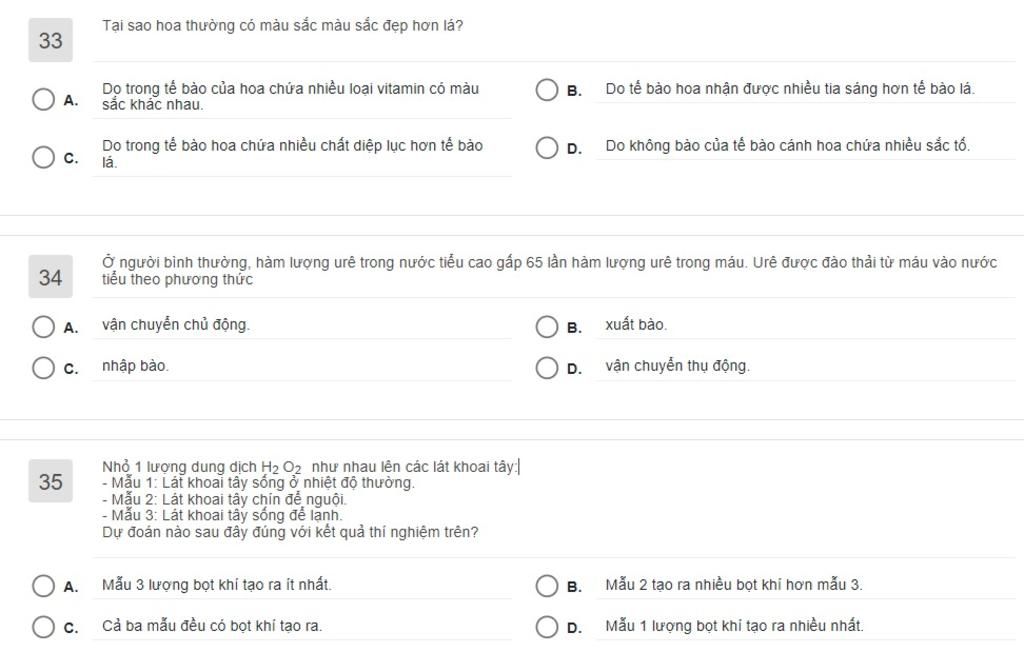
Task: Click the question 35 text about H2O2
Action: point(312,500)
